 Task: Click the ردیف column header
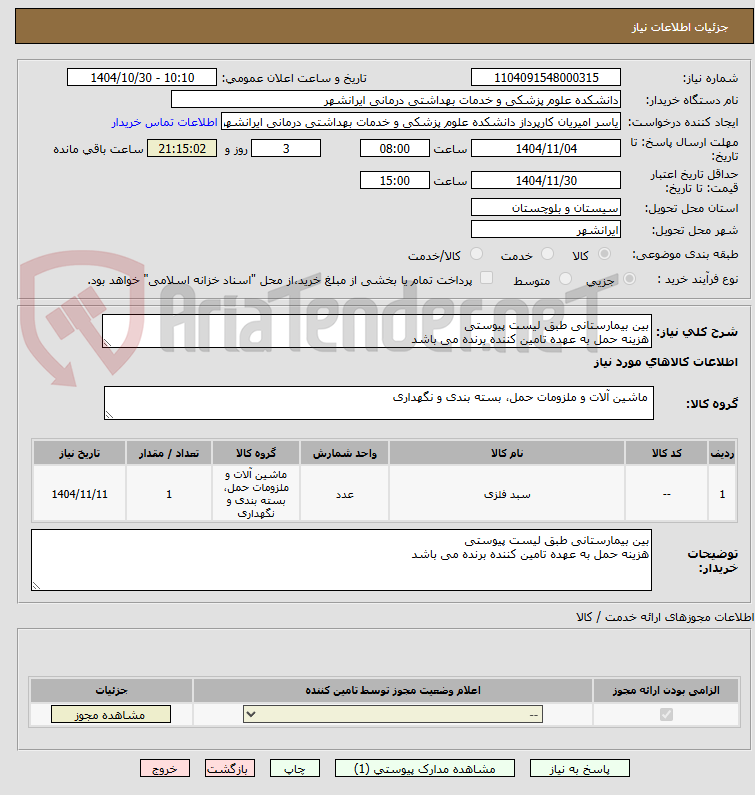[x=722, y=453]
